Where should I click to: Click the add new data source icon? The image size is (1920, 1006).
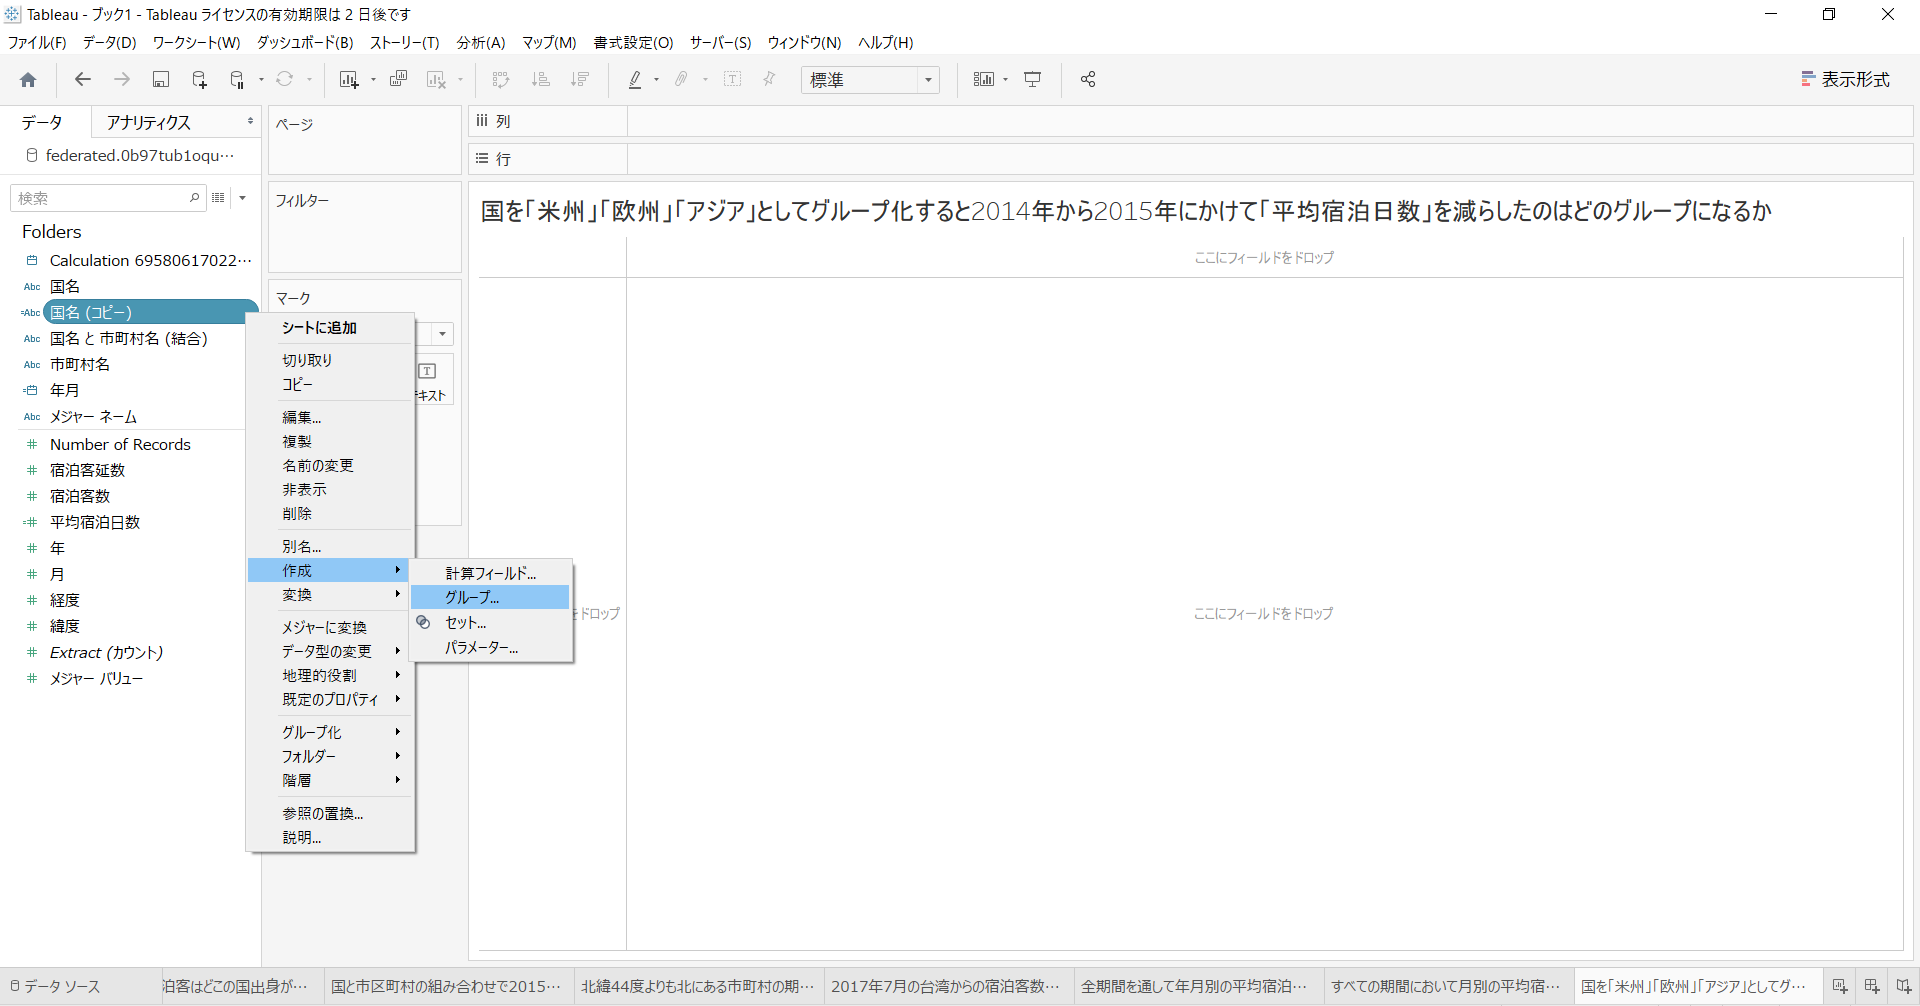199,80
